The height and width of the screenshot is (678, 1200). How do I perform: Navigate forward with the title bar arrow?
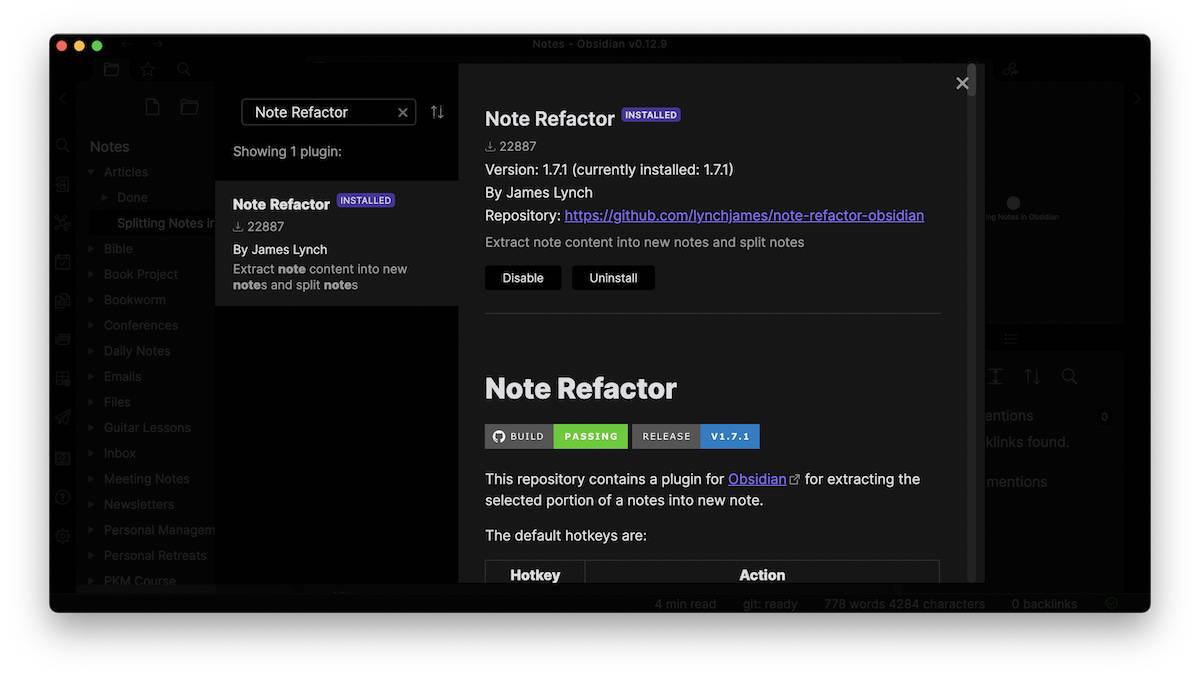[157, 44]
